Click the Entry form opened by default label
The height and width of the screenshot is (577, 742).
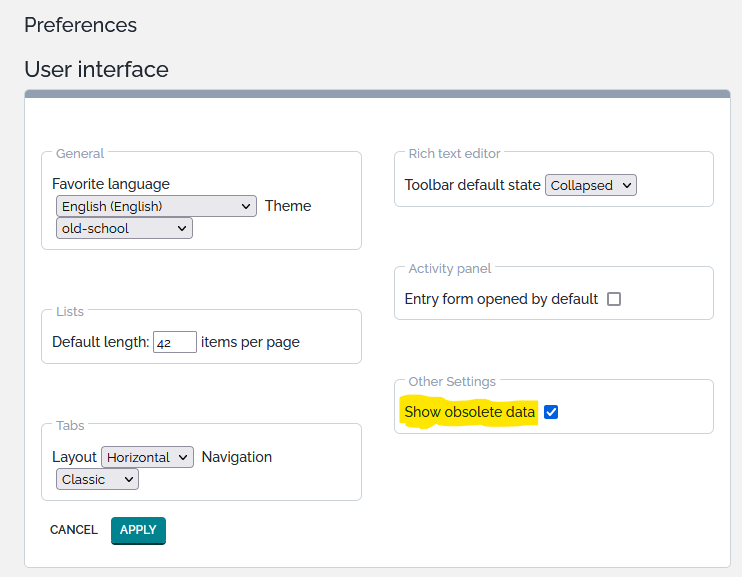click(501, 299)
